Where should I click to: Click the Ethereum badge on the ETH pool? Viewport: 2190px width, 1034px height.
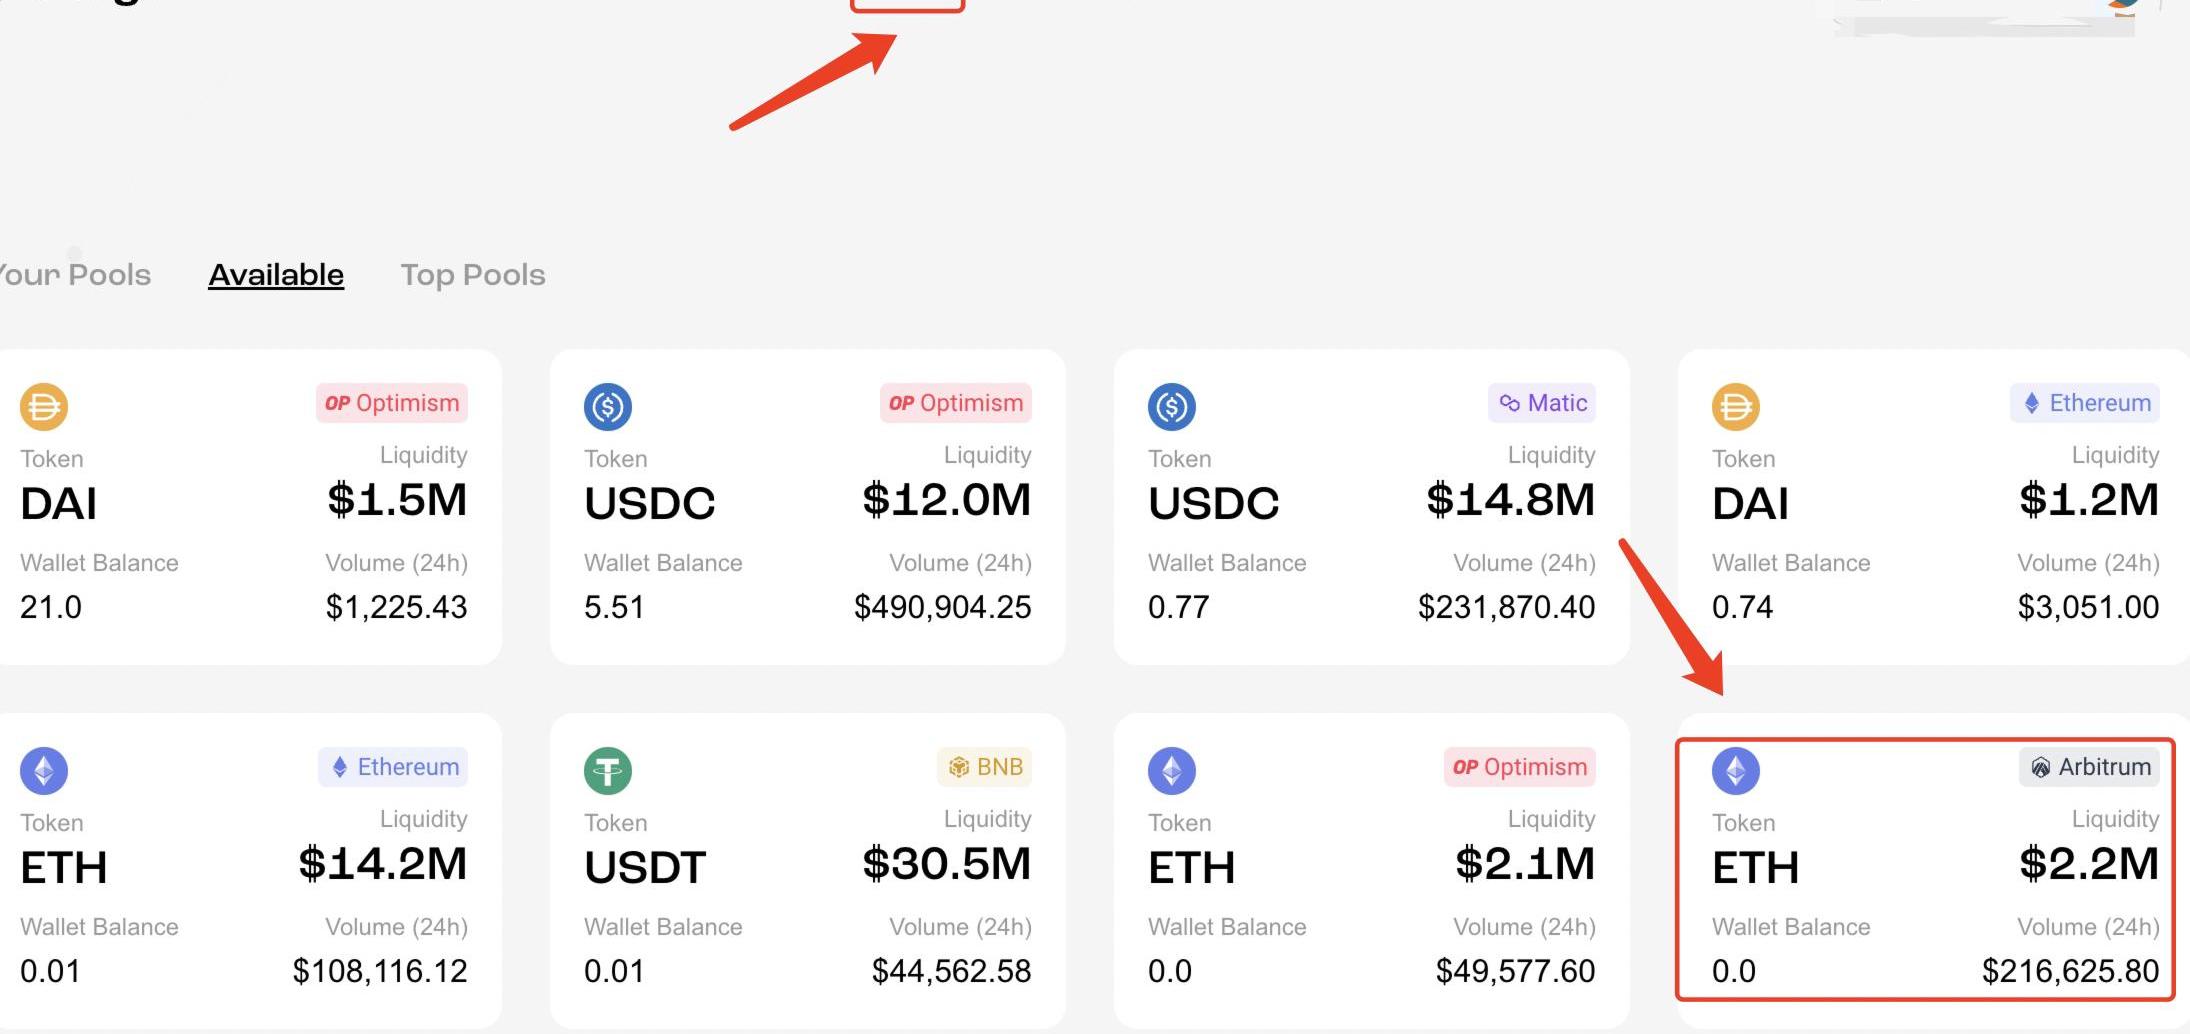(393, 767)
